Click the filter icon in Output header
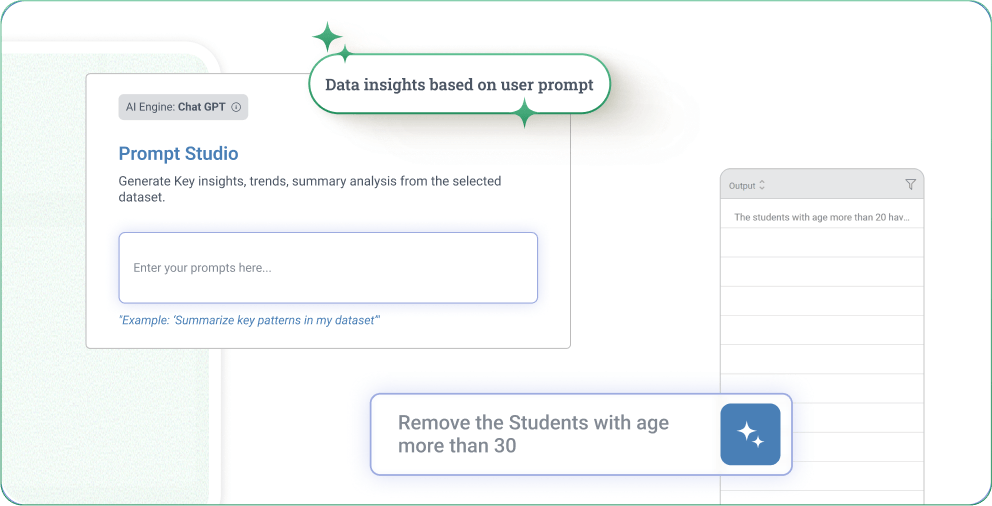This screenshot has width=992, height=506. pyautogui.click(x=910, y=184)
